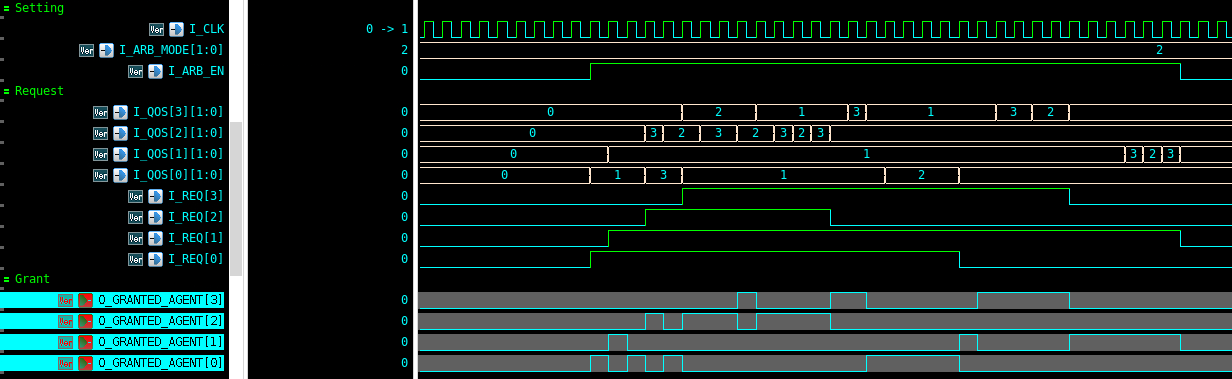
Task: Click the '3' segment in the I_QOS[0] waveform
Action: 663,175
